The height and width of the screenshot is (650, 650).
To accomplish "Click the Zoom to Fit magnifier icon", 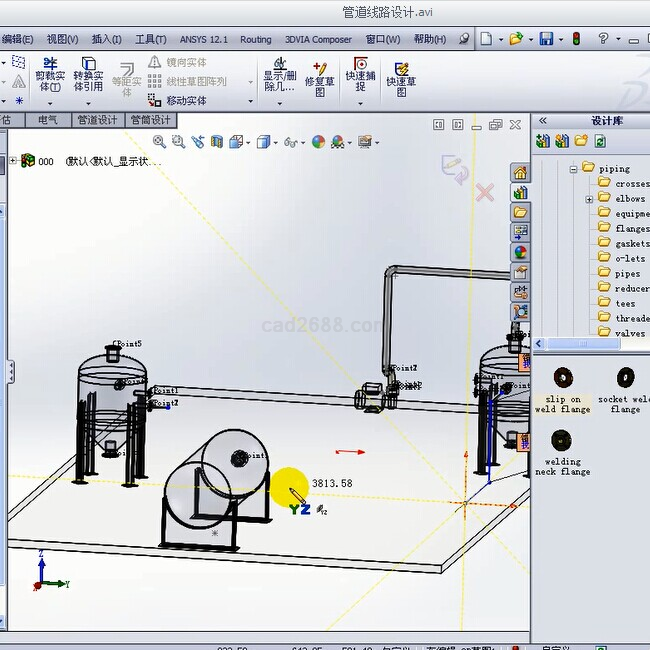I will (160, 142).
